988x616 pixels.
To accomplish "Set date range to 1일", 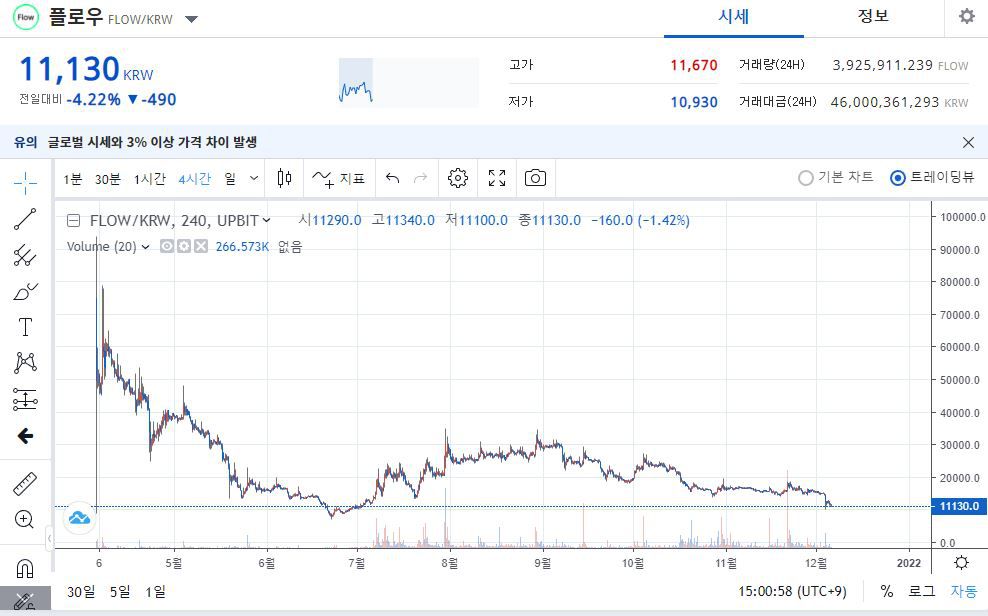I will [x=156, y=592].
